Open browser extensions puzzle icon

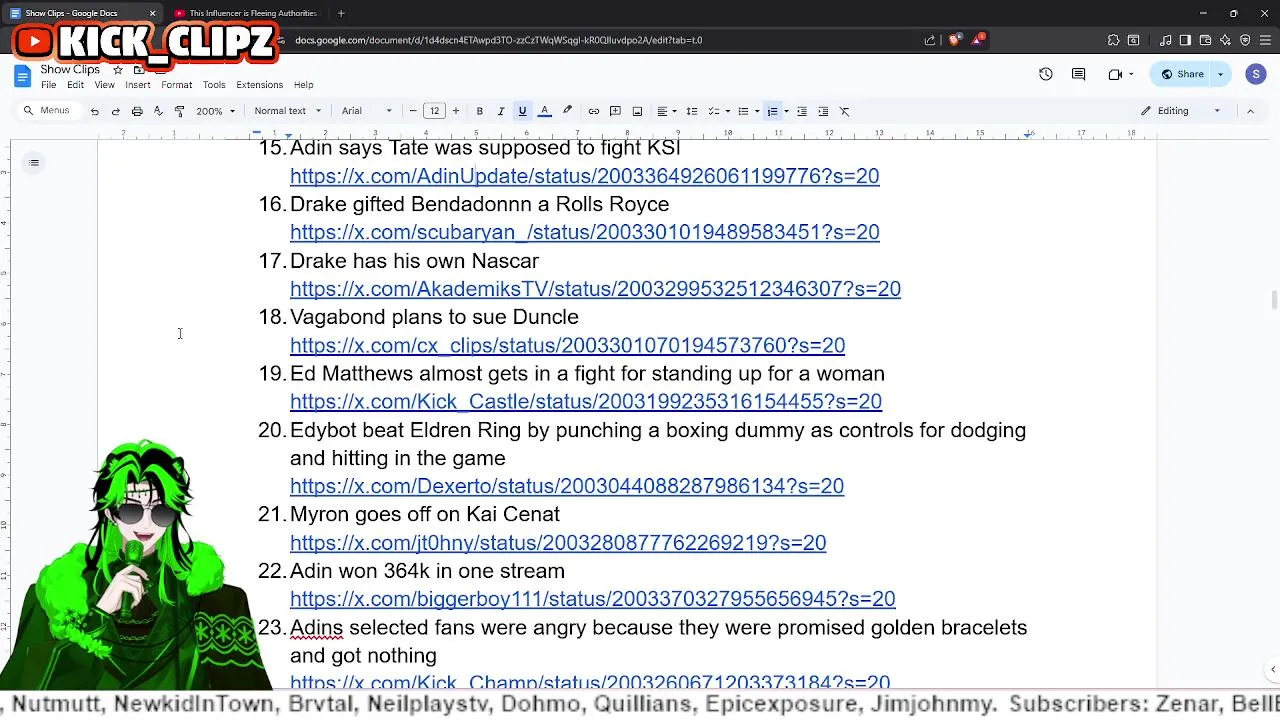[1113, 40]
